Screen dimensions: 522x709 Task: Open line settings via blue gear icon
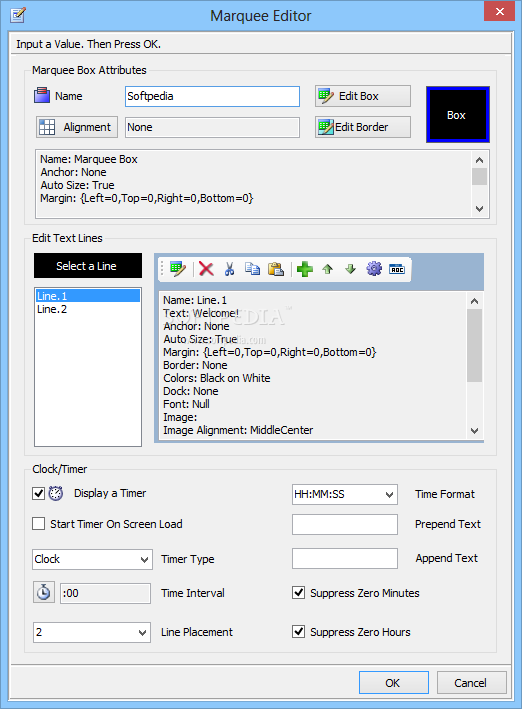[x=374, y=269]
